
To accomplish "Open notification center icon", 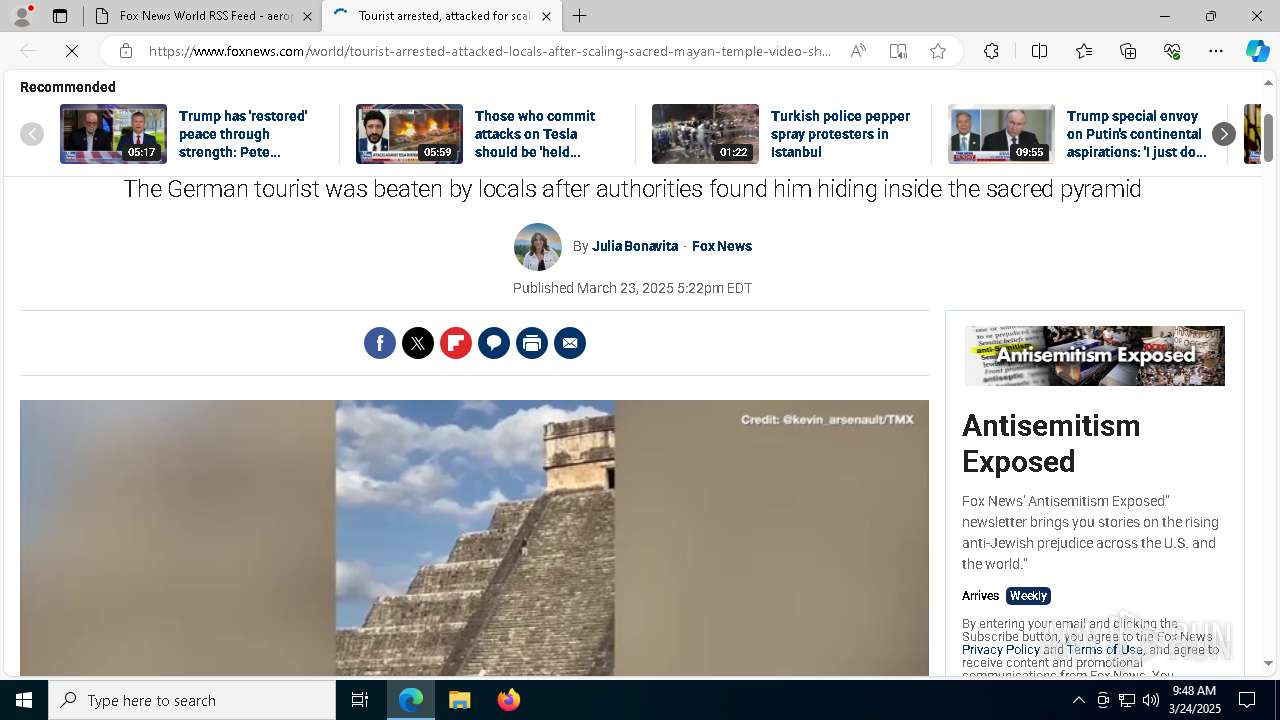I will pos(1247,700).
